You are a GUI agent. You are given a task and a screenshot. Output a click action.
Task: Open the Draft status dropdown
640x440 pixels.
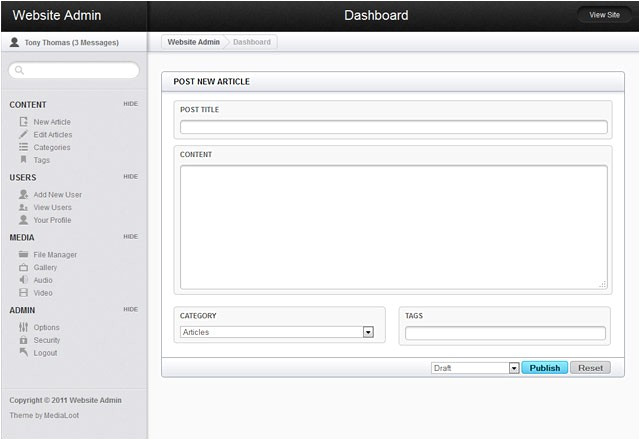[475, 368]
